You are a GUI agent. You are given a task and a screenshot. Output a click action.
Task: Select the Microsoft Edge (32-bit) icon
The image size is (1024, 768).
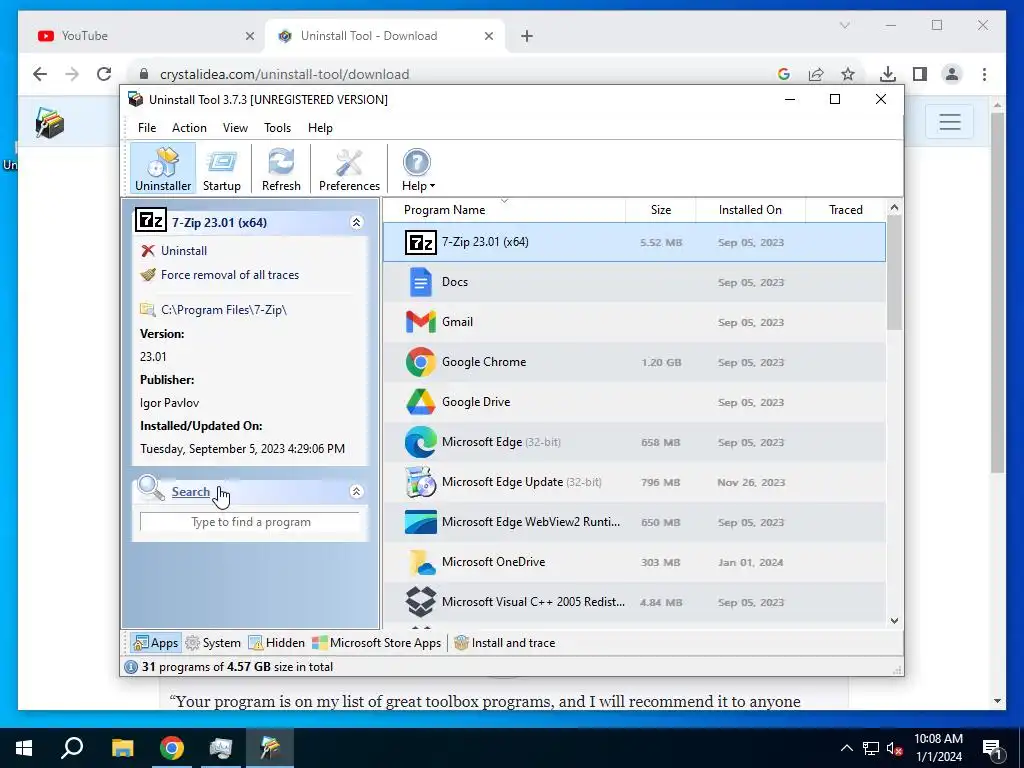pos(421,442)
